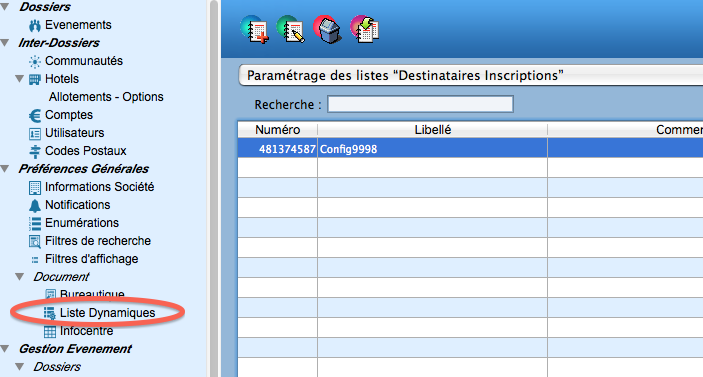Click the euro icon beside Comptes
Screen dimensions: 703x377
[x=35, y=115]
